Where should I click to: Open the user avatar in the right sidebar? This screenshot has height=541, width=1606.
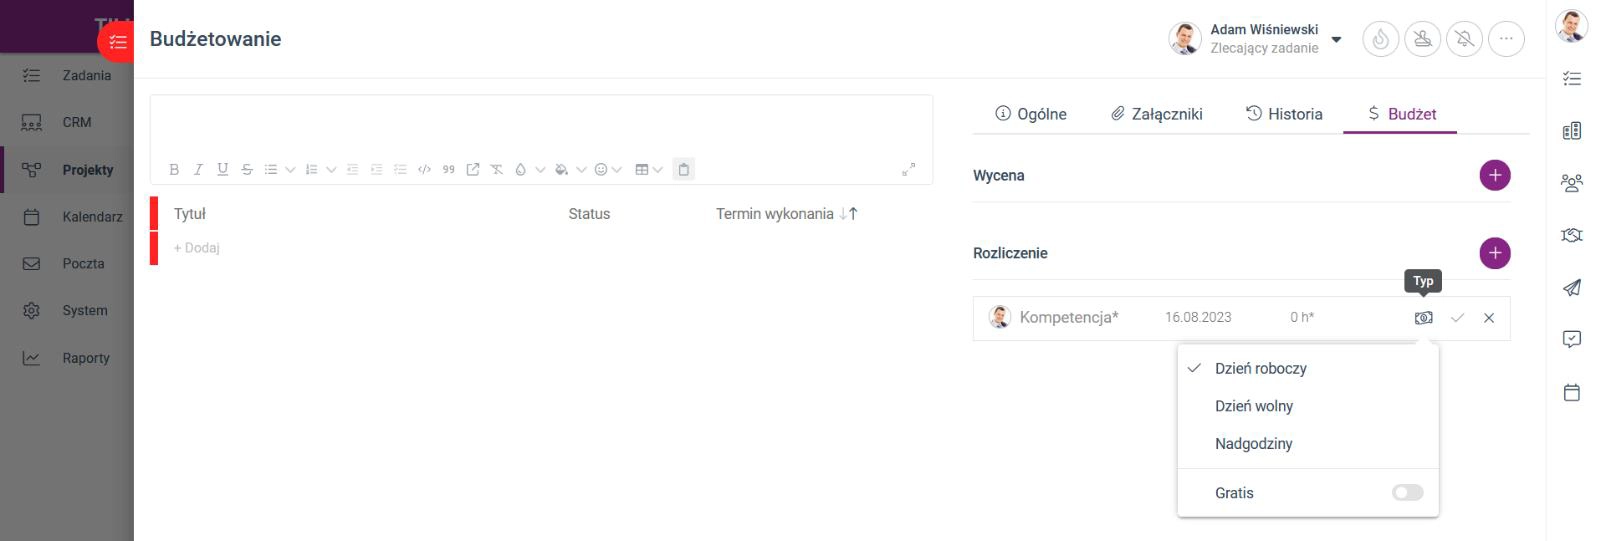[x=1572, y=26]
